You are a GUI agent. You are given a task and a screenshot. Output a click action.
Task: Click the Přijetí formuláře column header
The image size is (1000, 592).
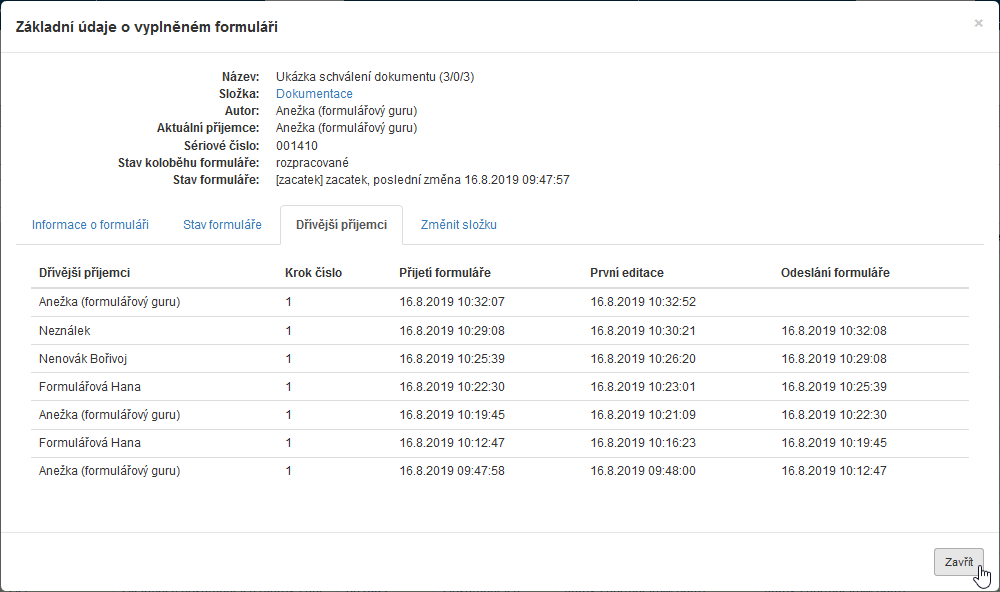pyautogui.click(x=445, y=273)
